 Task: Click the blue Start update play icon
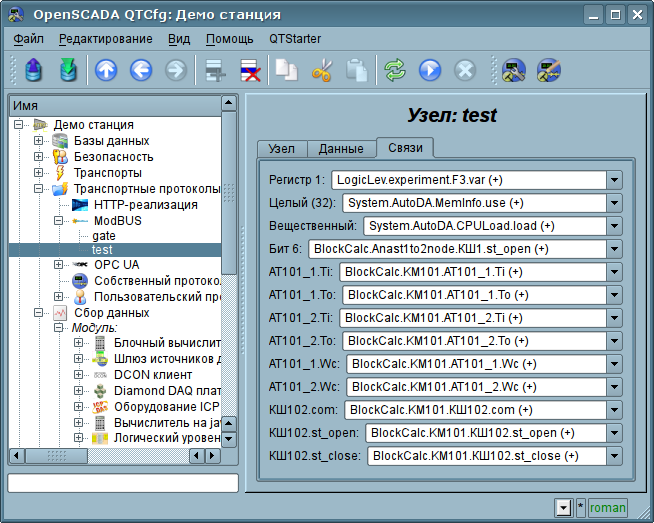[x=429, y=70]
